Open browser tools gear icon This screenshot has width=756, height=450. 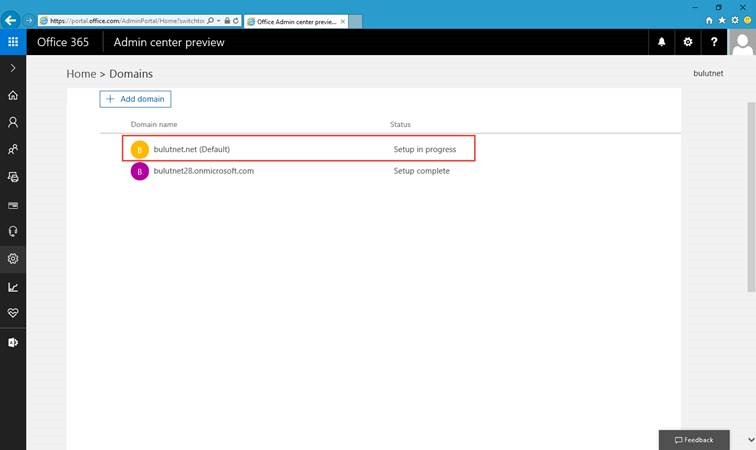[735, 20]
